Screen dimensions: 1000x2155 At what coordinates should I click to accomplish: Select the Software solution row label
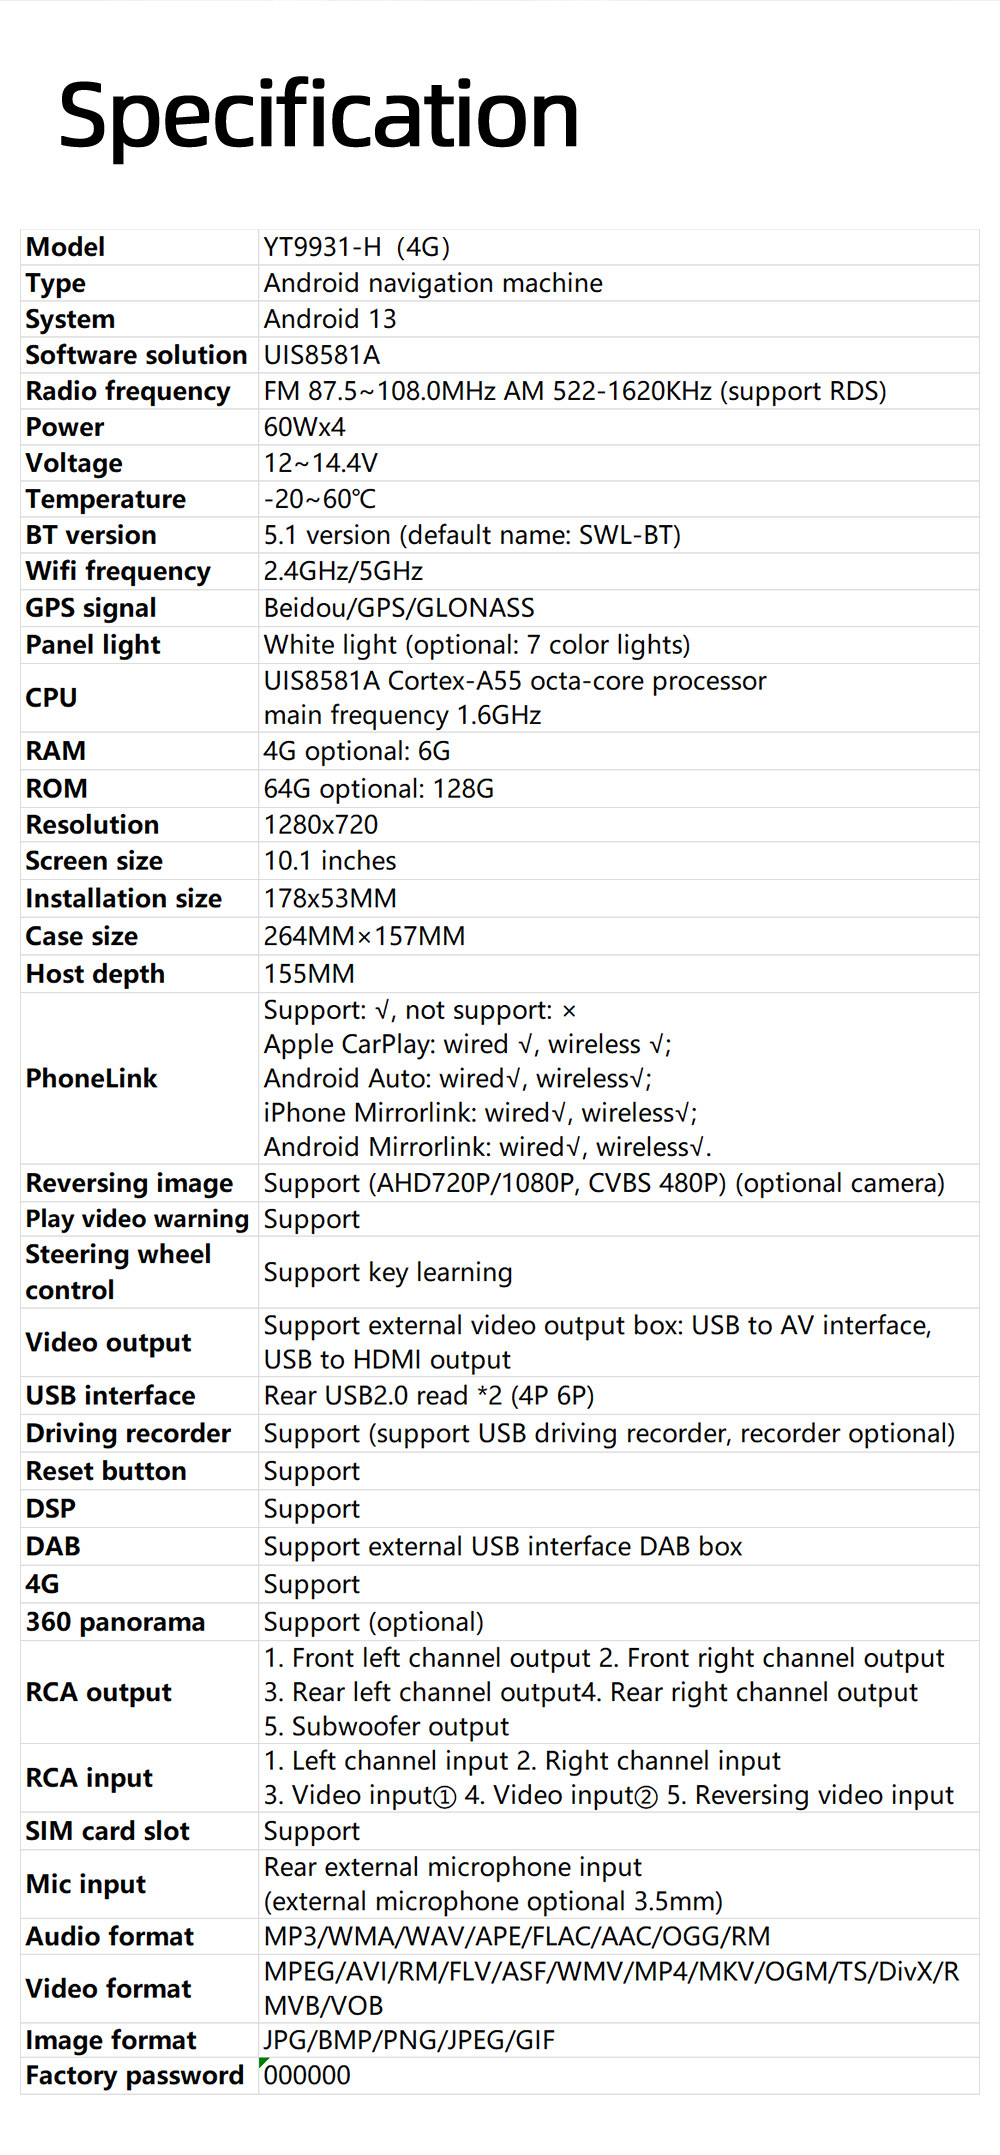coord(136,355)
